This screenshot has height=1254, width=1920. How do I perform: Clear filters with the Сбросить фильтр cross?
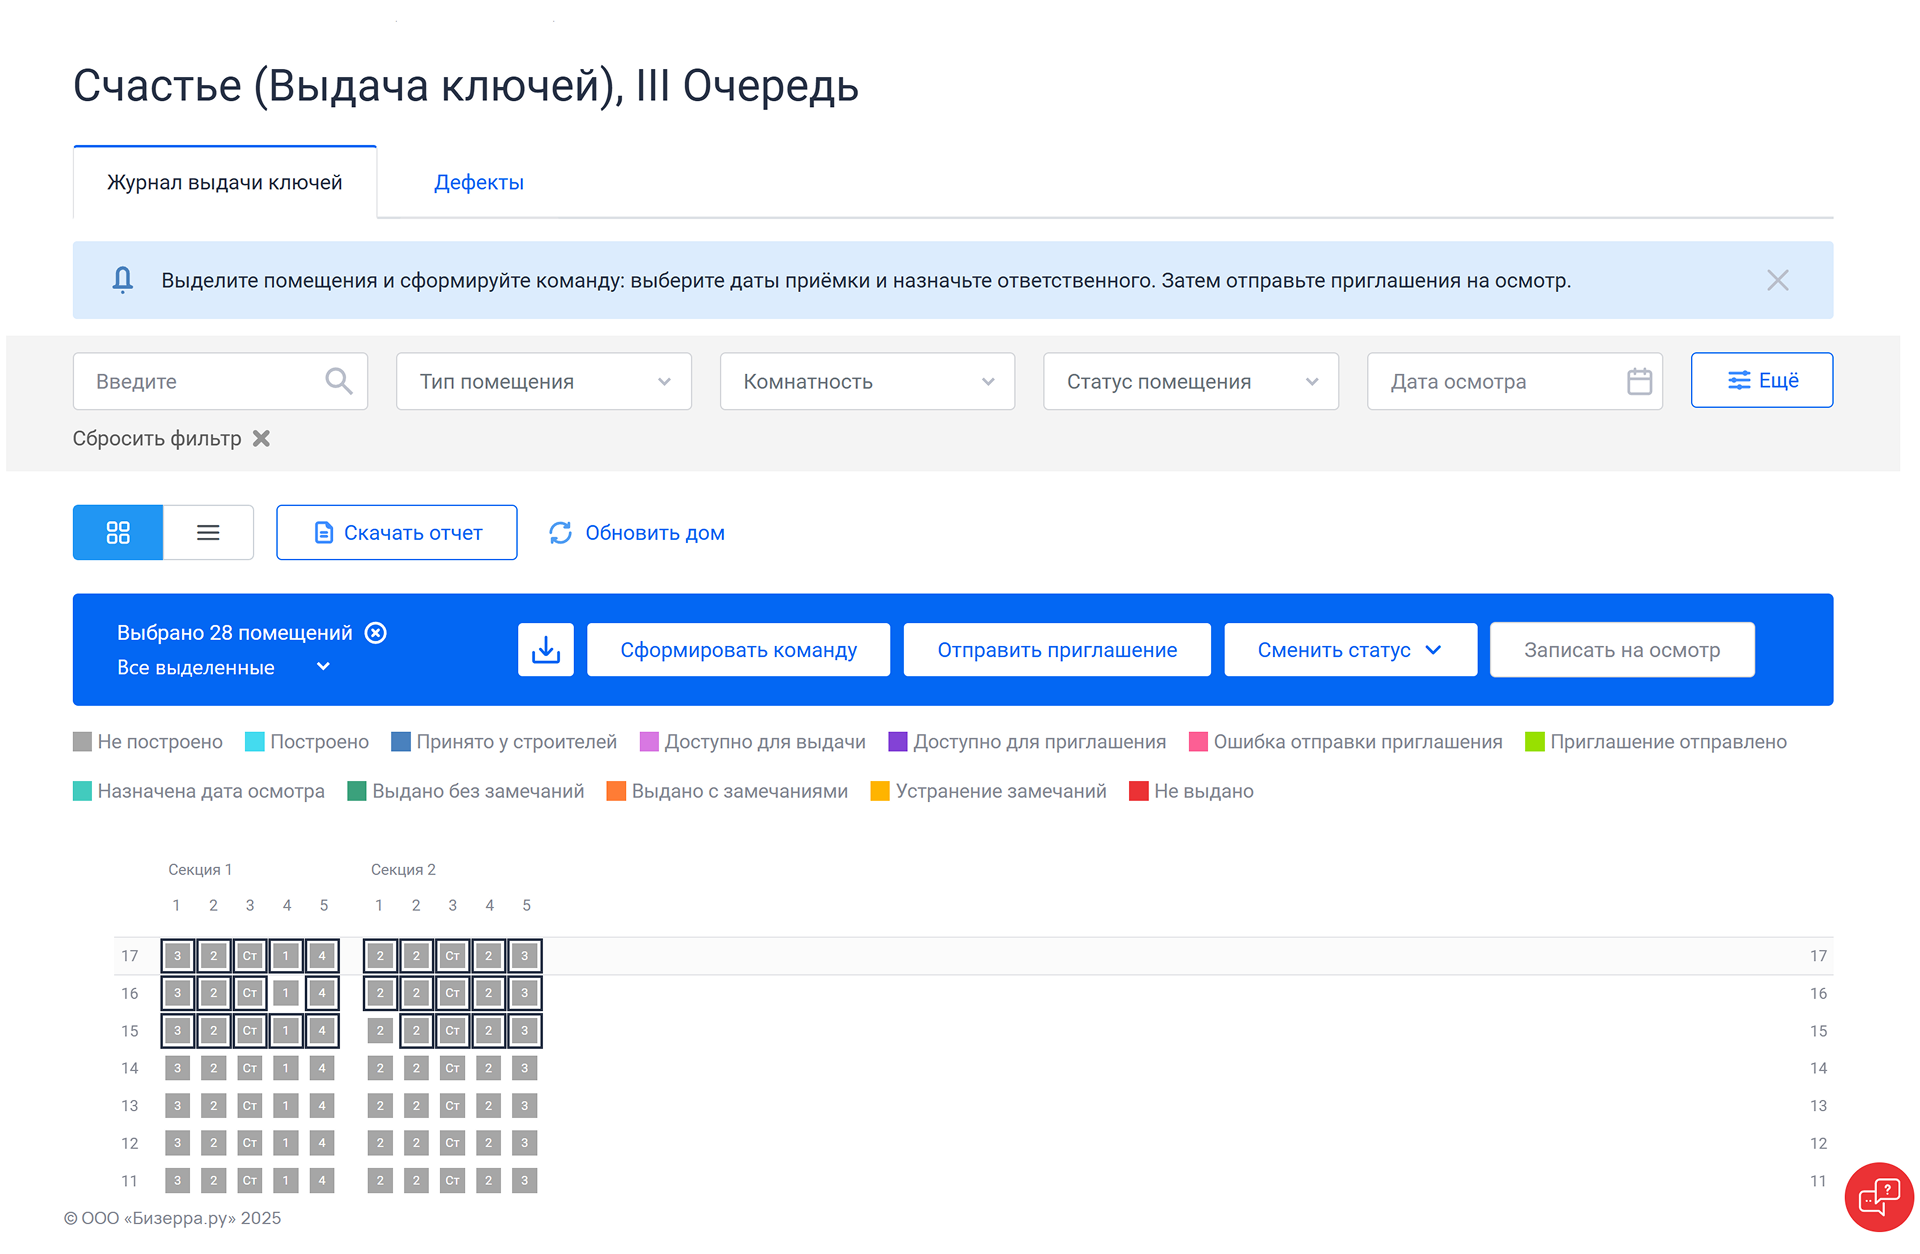pos(261,438)
